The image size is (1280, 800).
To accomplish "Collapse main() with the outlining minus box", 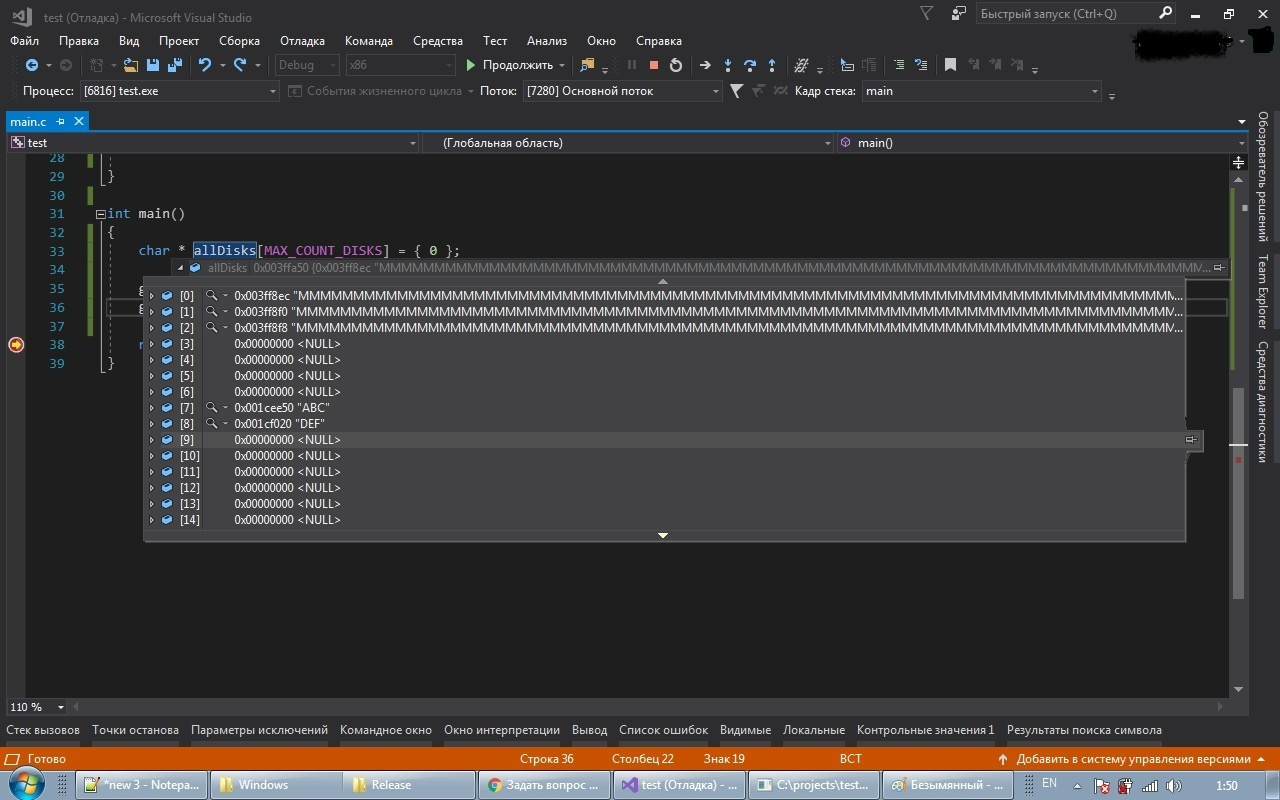I will click(x=100, y=214).
